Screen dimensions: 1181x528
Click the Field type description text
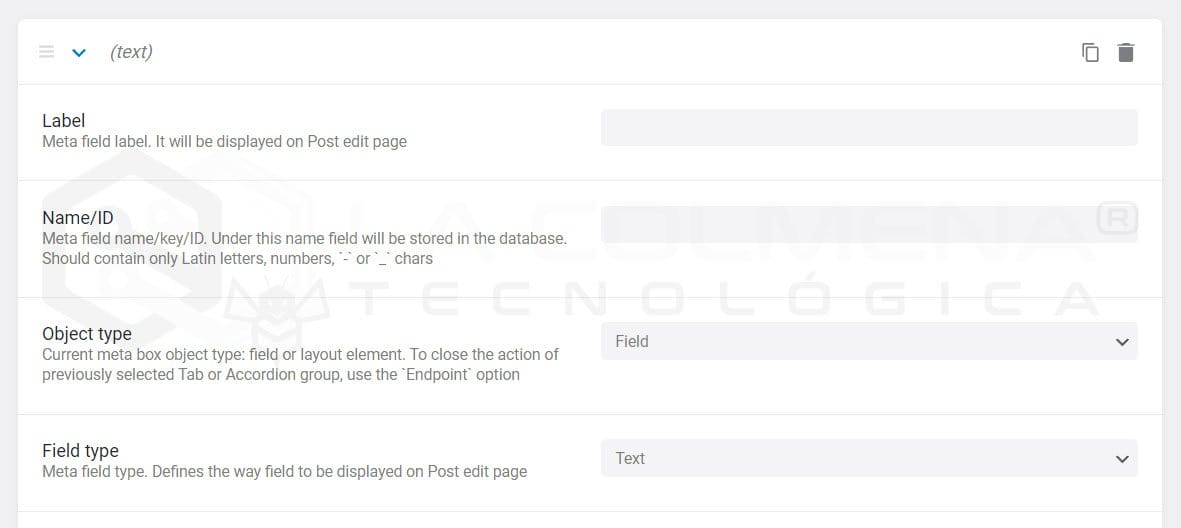(x=284, y=471)
